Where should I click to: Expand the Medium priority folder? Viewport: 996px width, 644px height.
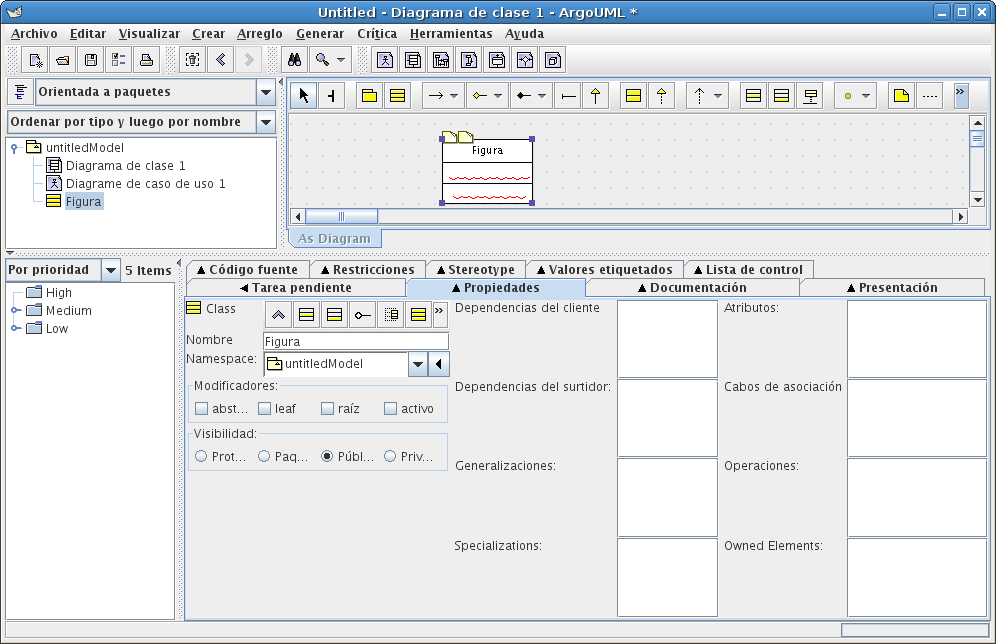click(x=15, y=311)
